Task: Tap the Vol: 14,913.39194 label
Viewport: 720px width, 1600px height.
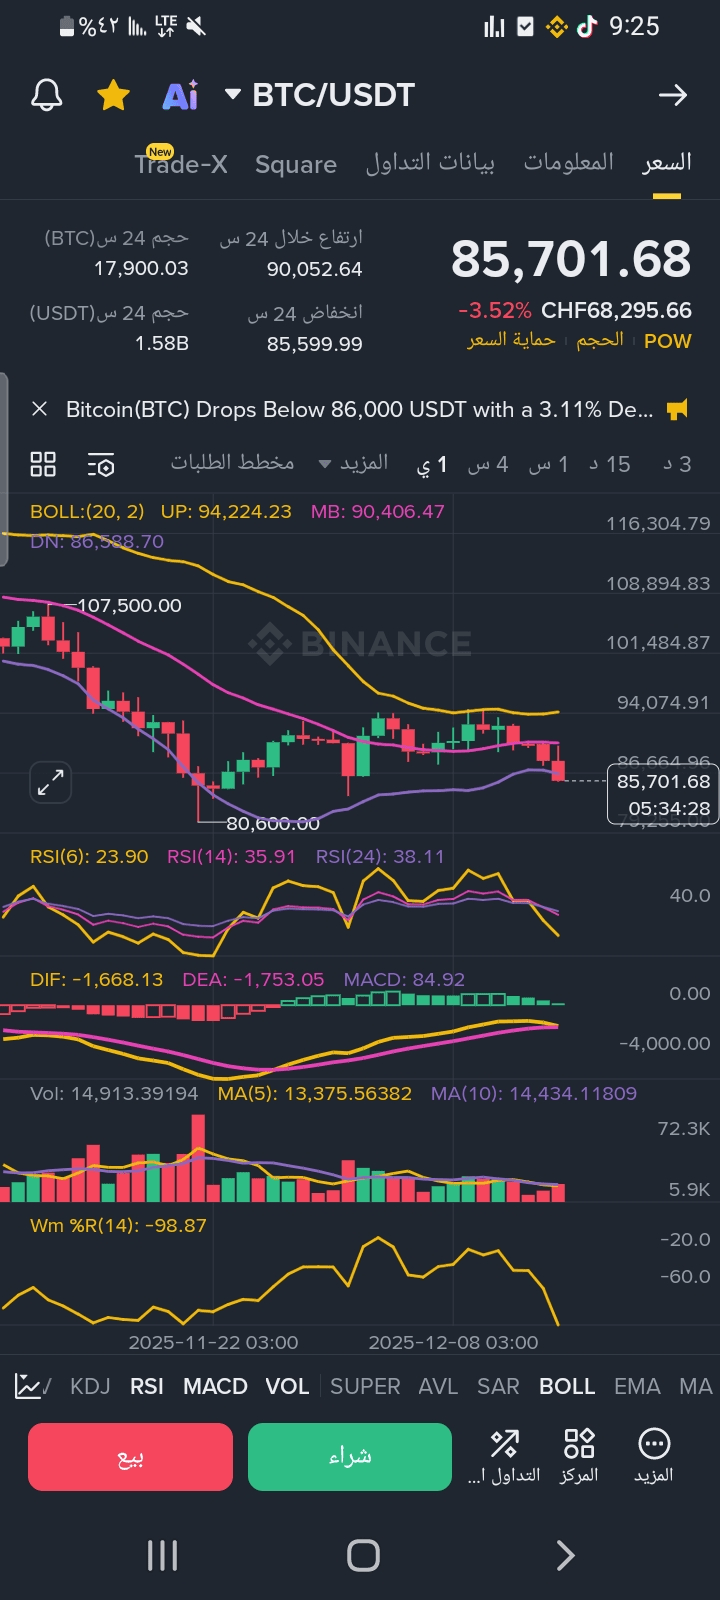Action: tap(114, 1093)
